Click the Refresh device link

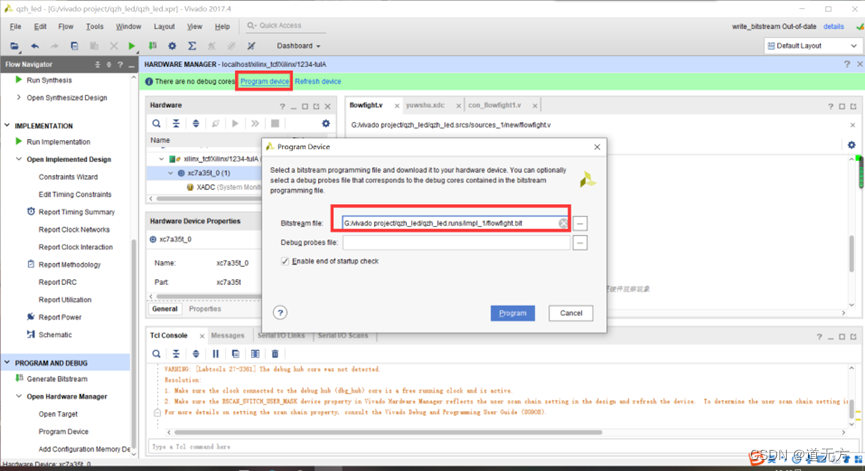(318, 82)
